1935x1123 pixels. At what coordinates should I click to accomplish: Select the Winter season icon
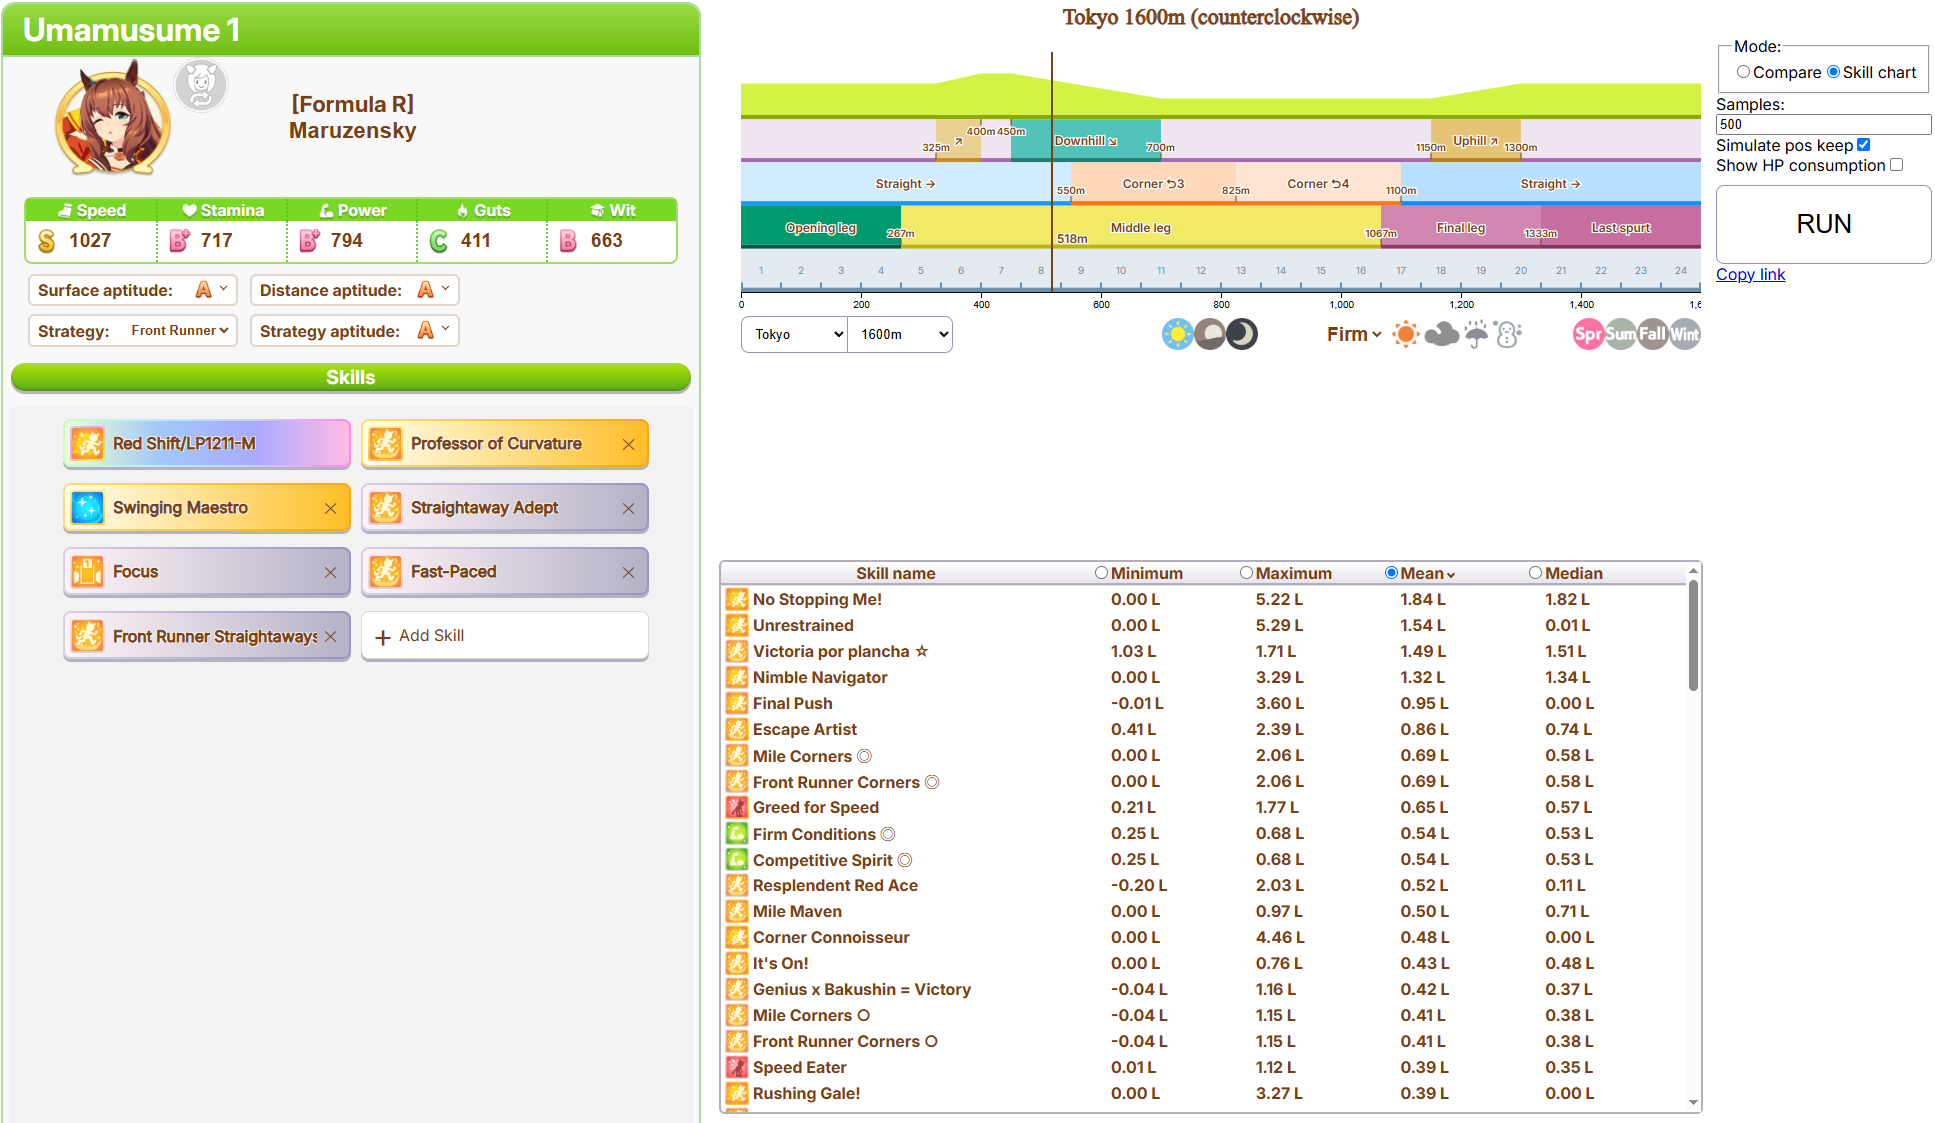point(1684,334)
